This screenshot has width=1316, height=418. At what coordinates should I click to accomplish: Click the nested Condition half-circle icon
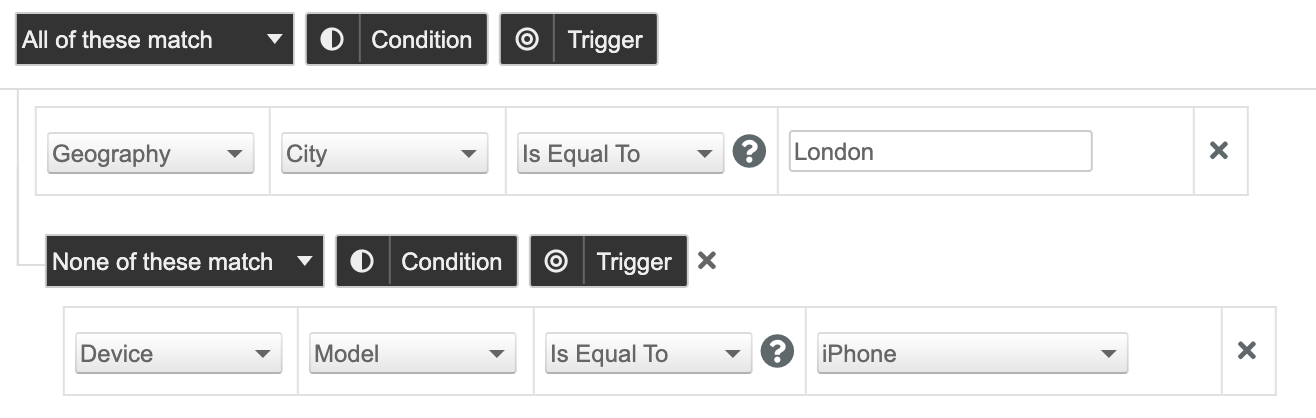(362, 262)
